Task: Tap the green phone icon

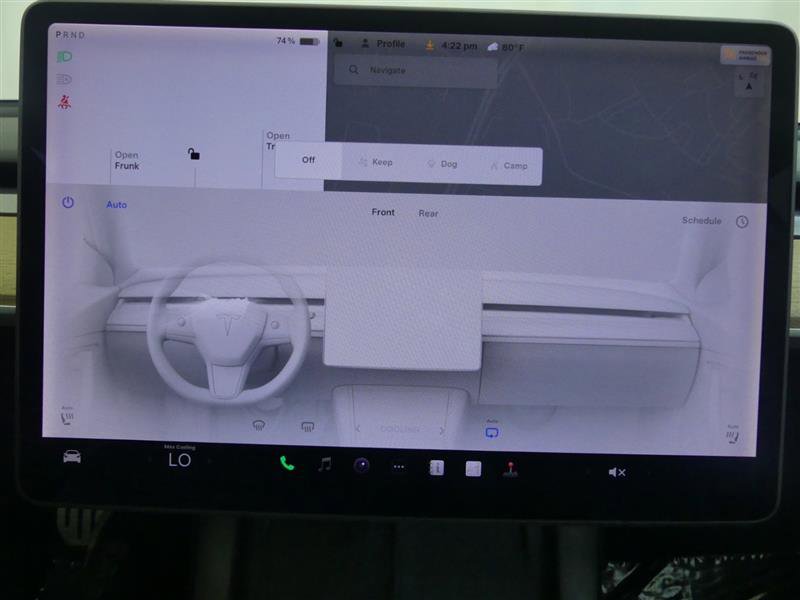Action: 288,463
